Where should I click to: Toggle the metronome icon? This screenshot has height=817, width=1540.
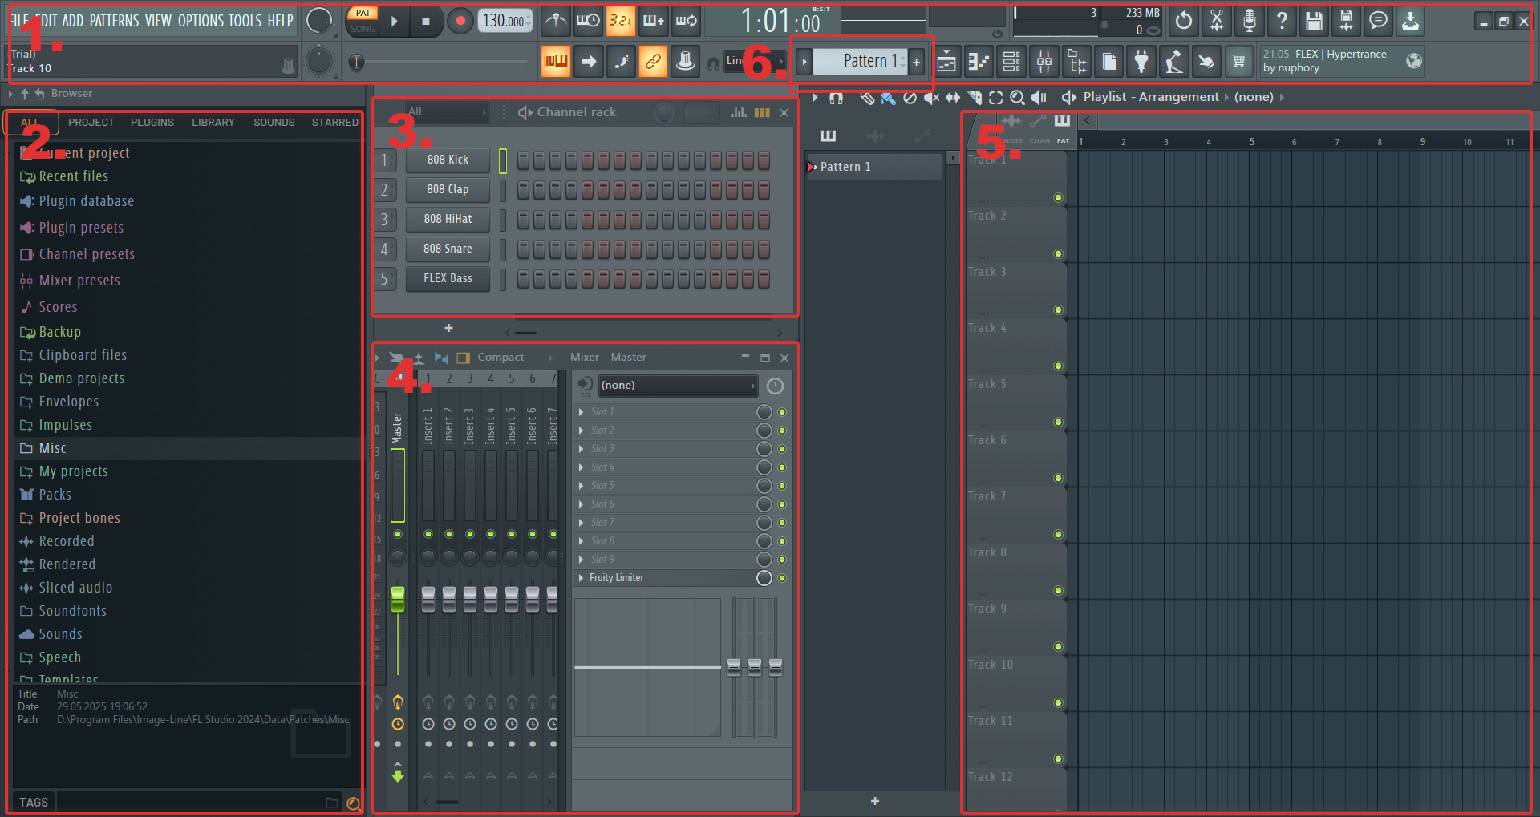click(x=555, y=20)
